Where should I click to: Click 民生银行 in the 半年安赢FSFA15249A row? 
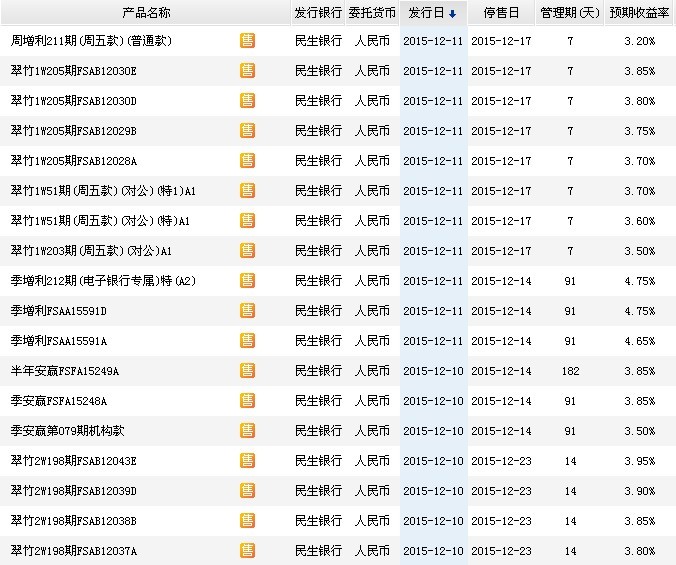pos(318,371)
